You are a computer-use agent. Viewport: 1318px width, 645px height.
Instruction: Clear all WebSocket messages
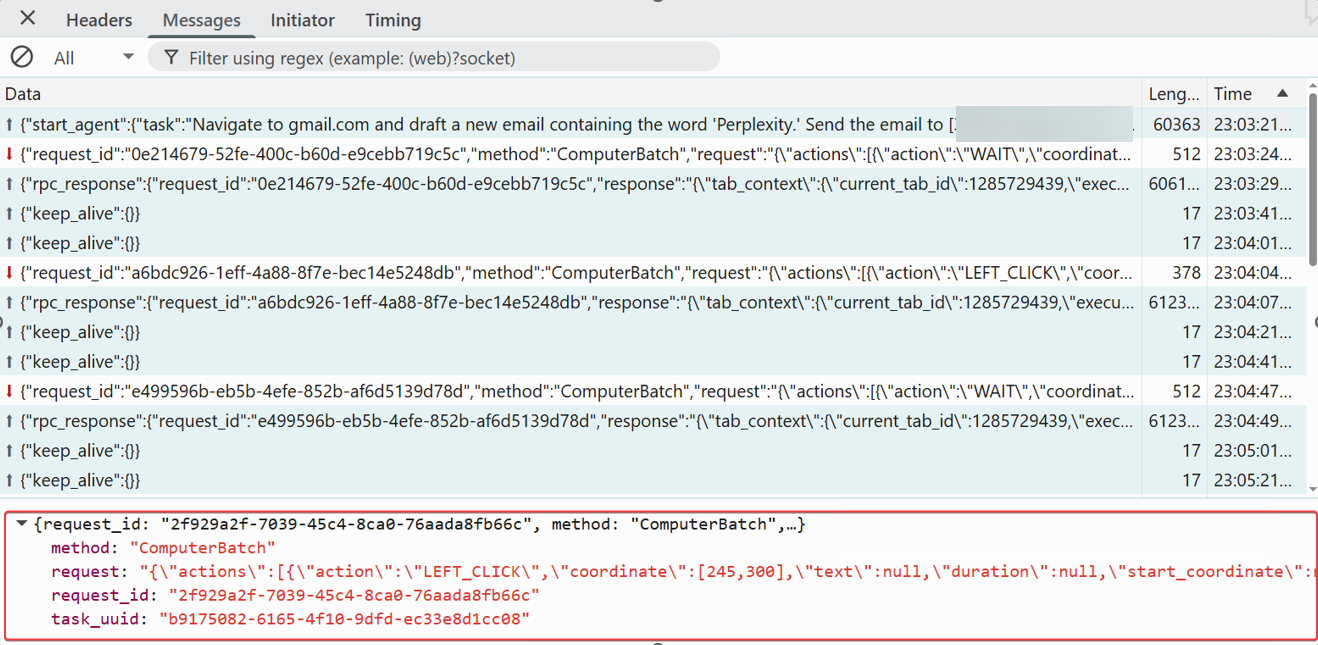click(x=22, y=57)
